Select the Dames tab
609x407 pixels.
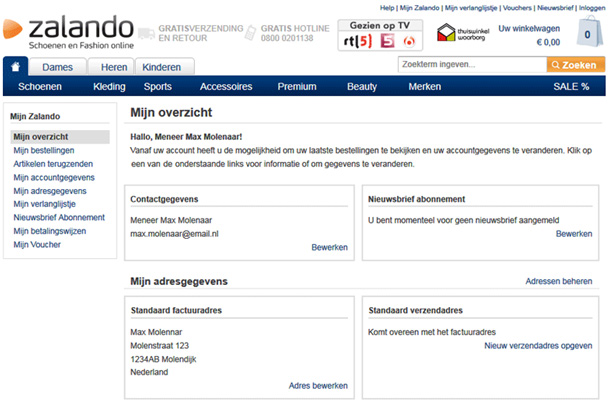[57, 67]
